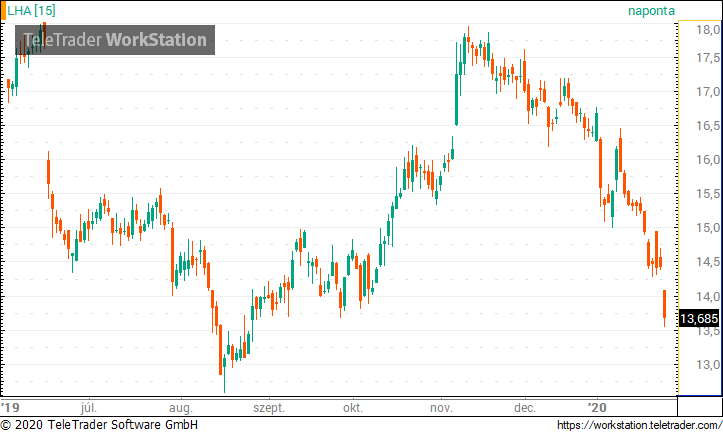Viewport: 723px width, 434px height.
Task: Click the szept. month marker
Action: tap(269, 408)
